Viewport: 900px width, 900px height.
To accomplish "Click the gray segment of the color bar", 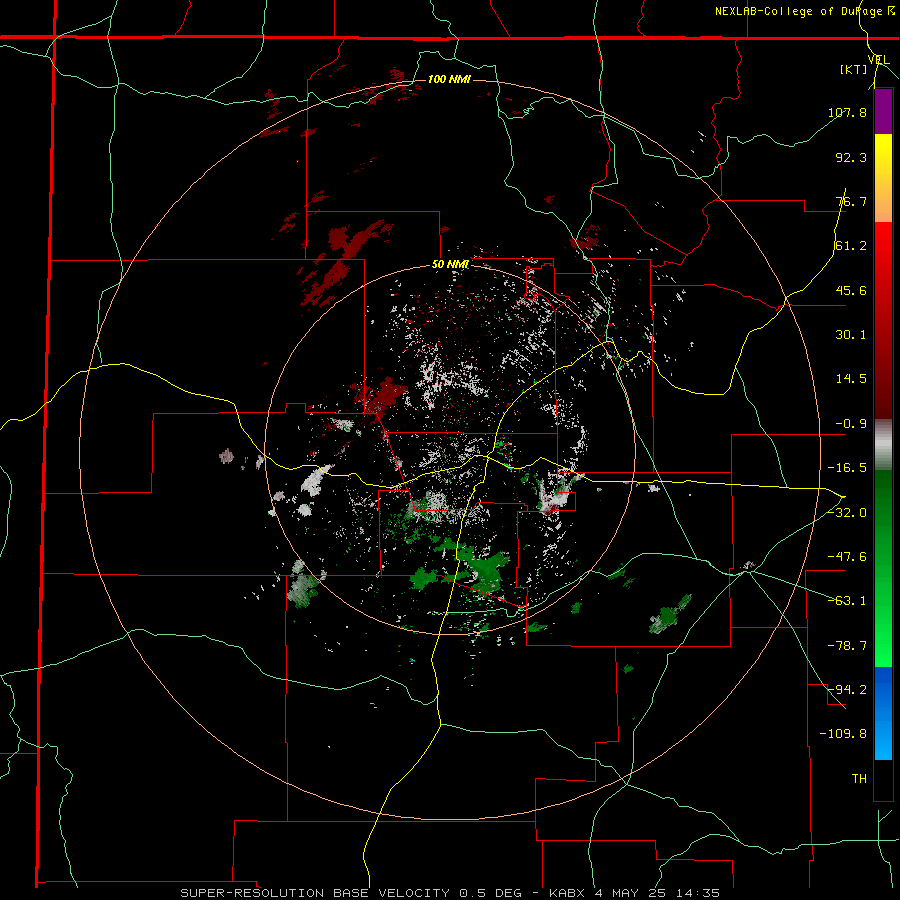I will pyautogui.click(x=883, y=444).
